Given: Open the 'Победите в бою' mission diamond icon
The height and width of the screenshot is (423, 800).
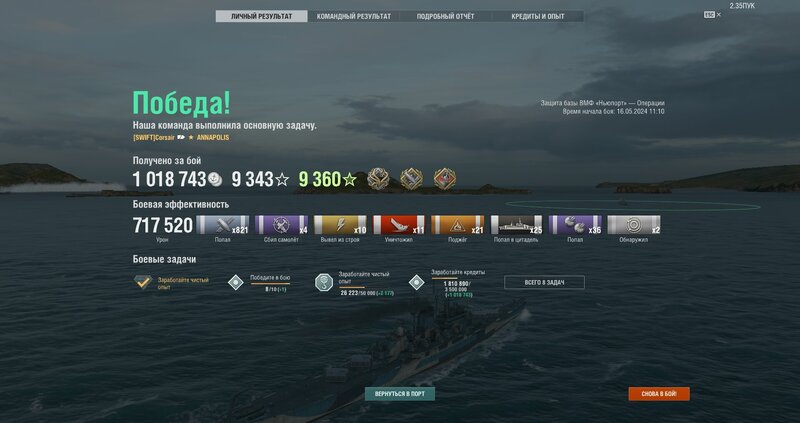Looking at the screenshot, I should (236, 282).
